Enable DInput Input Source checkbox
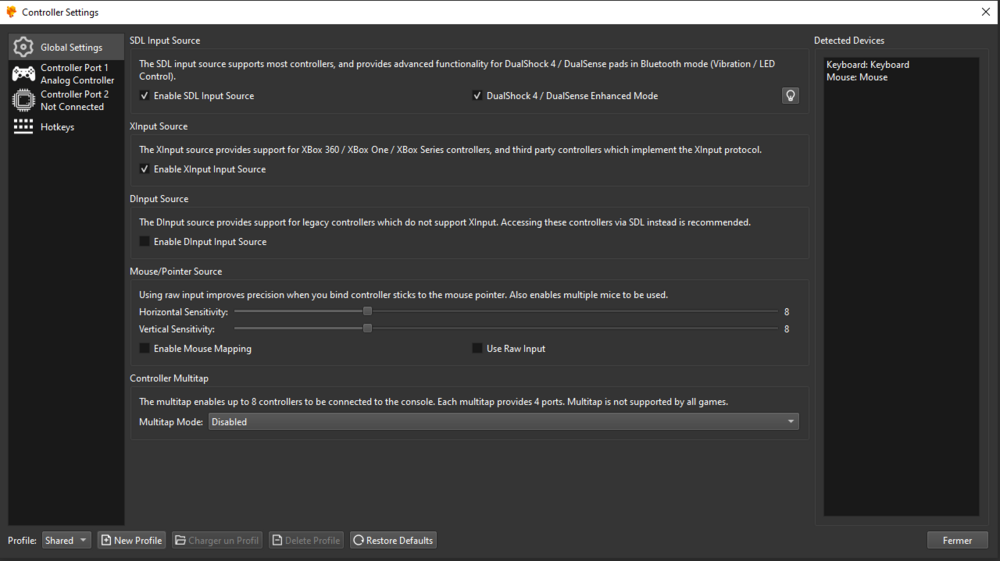This screenshot has width=1000, height=561. [x=145, y=242]
